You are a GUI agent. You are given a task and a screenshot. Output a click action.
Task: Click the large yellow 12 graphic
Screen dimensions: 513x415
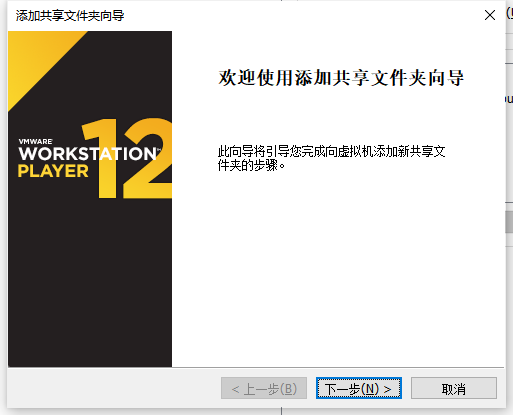[127, 158]
